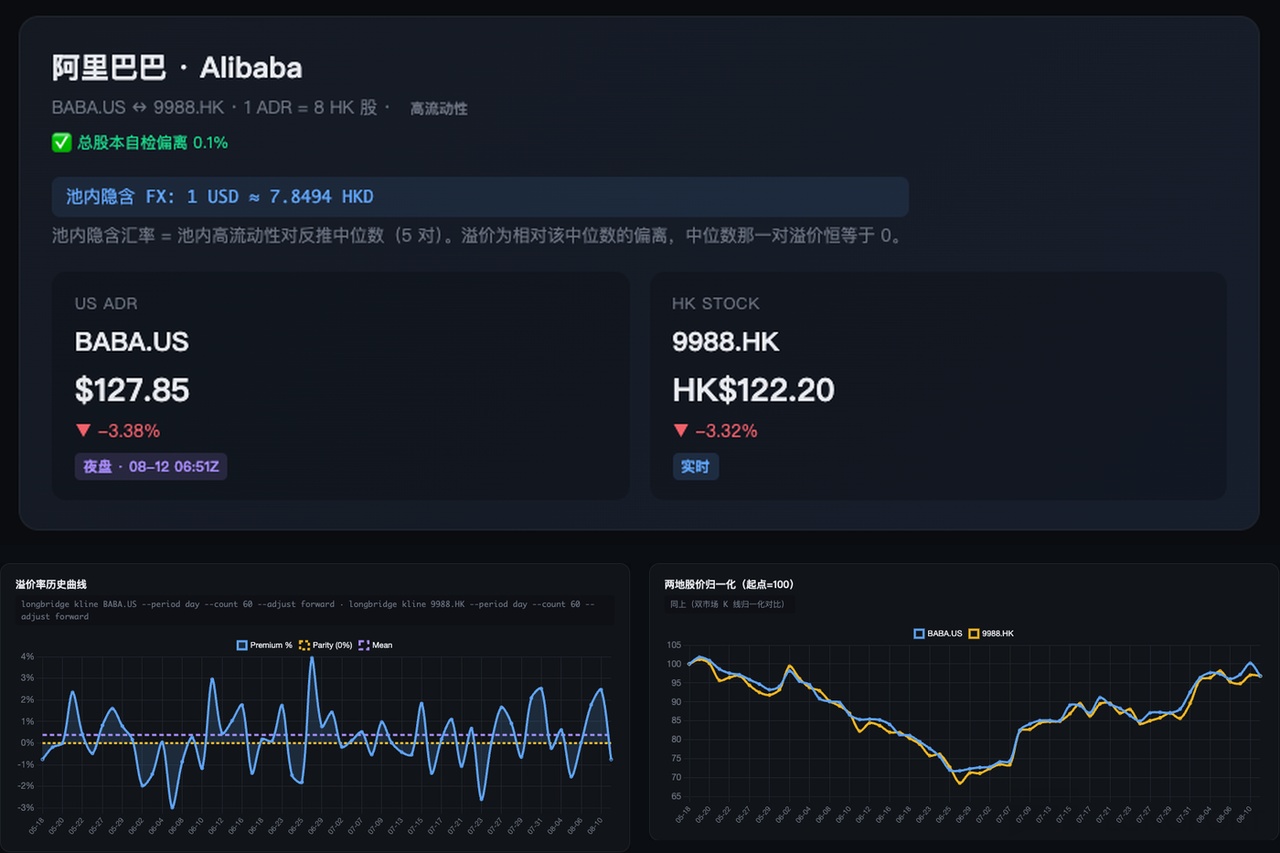
Task: Click the 05-18 date on the normalized chart axis
Action: 682,814
